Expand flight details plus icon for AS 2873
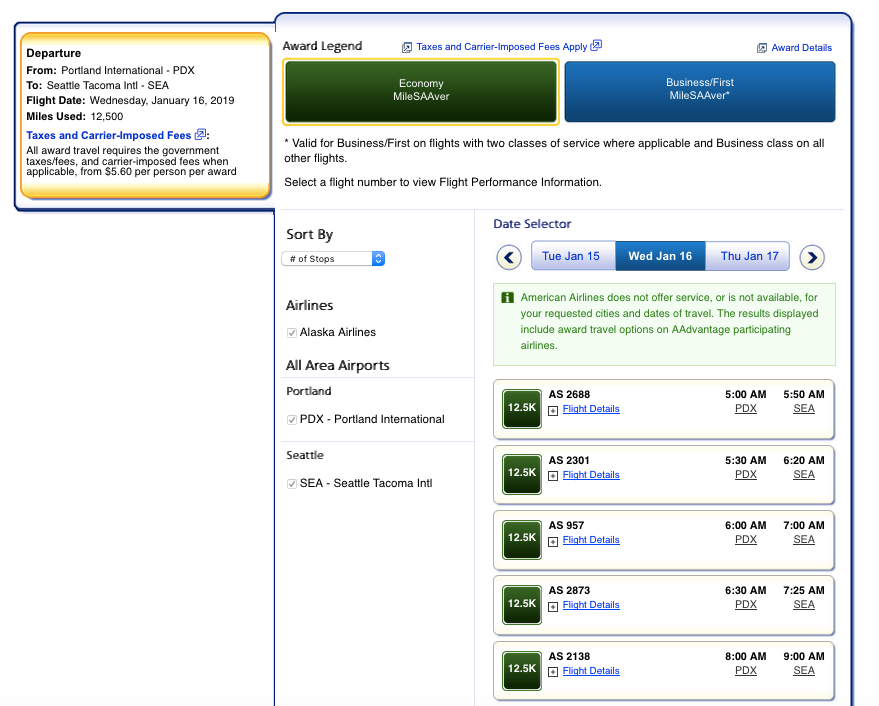Viewport: 879px width, 706px height. coord(553,605)
